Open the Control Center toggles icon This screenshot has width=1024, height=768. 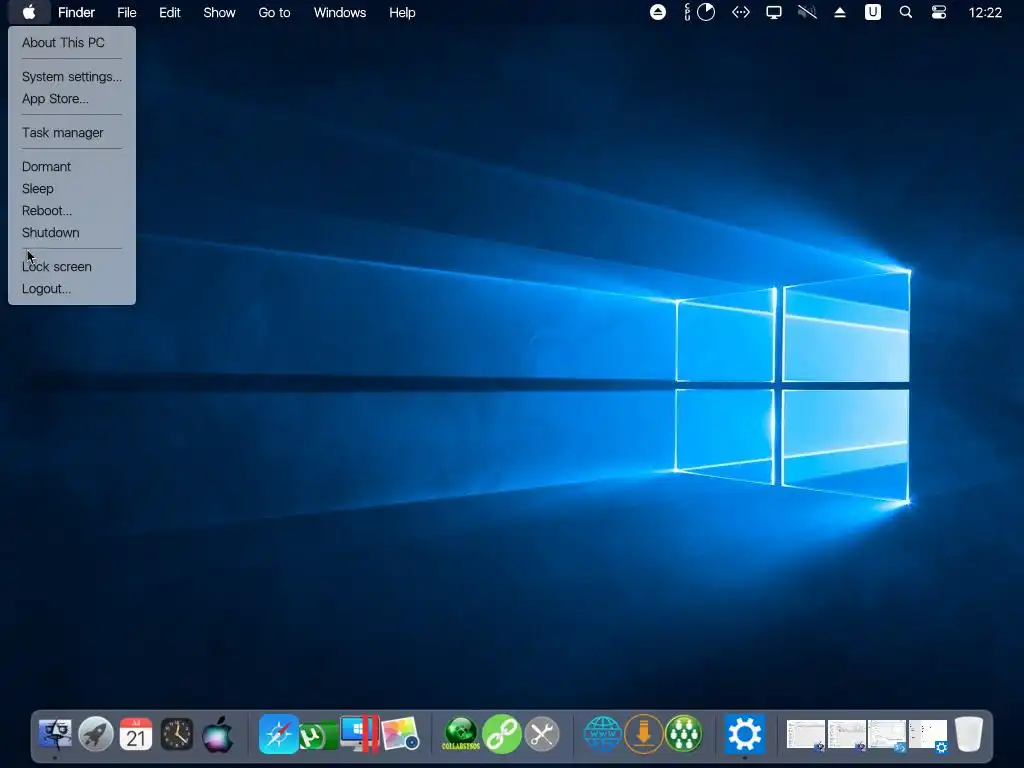pyautogui.click(x=938, y=12)
